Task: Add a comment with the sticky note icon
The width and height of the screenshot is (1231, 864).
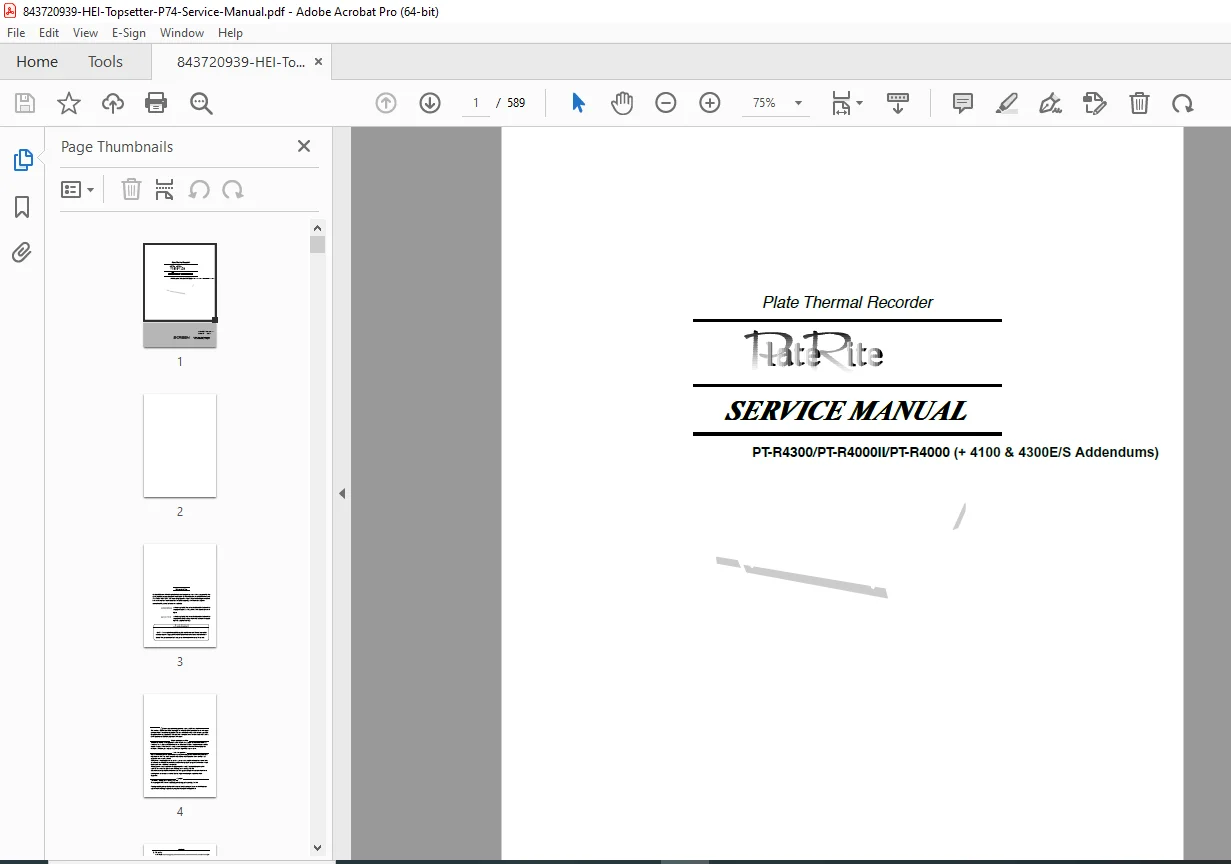Action: (963, 103)
